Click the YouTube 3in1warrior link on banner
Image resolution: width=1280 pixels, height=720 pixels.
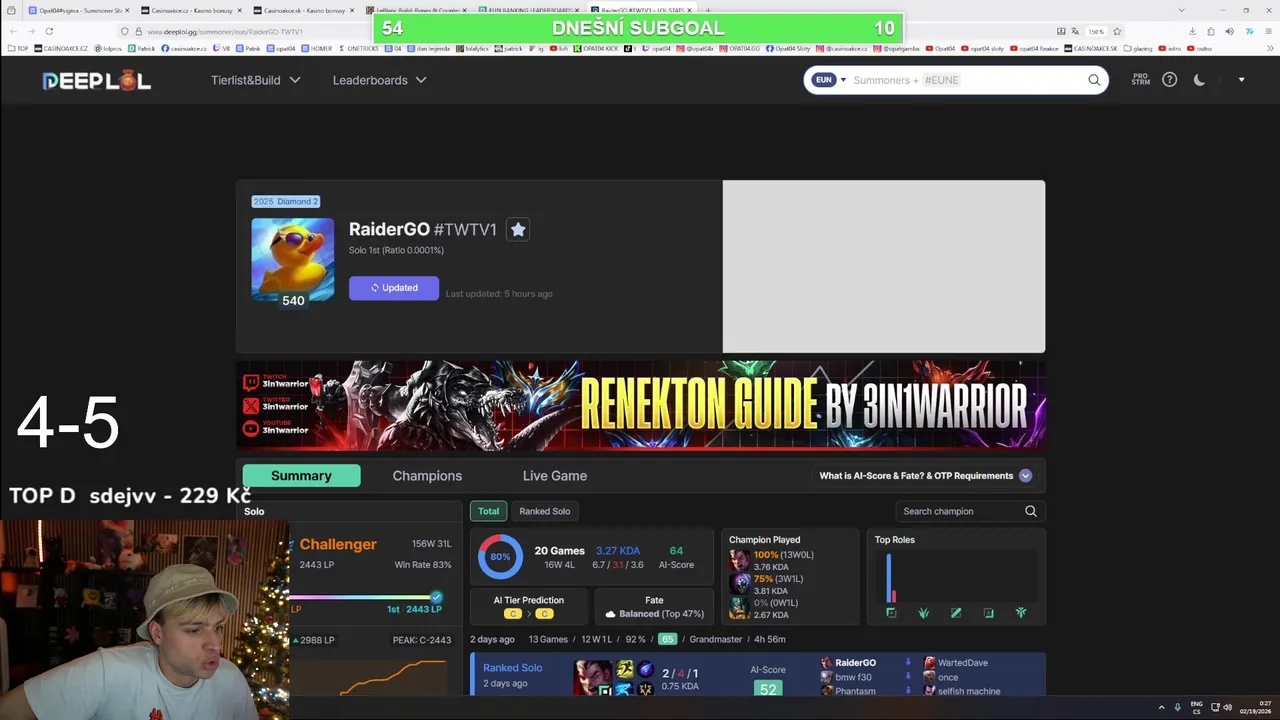pyautogui.click(x=277, y=428)
